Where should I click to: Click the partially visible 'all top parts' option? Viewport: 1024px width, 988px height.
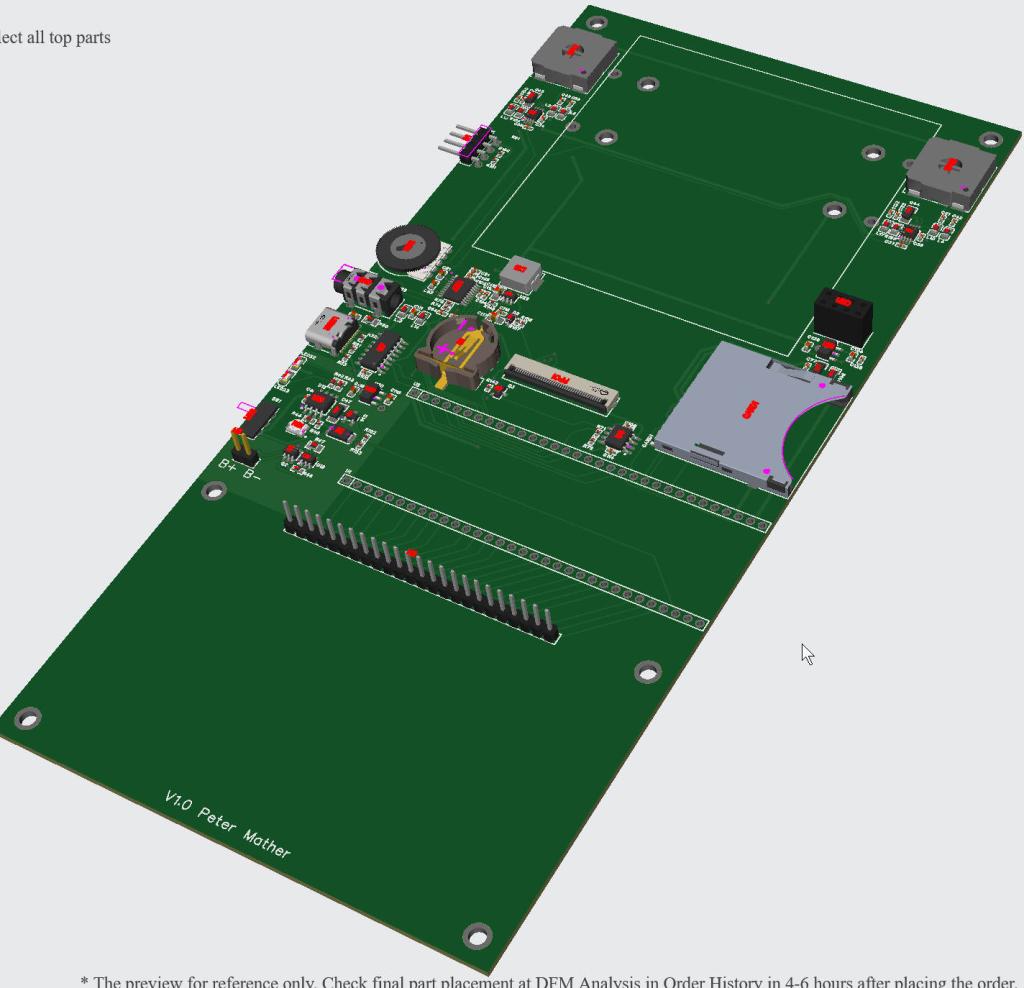(x=55, y=38)
